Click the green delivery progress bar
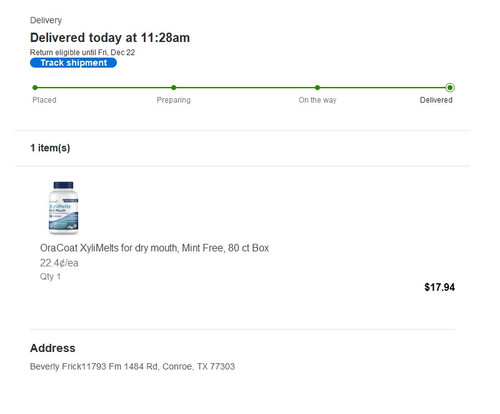Viewport: 500px width, 414px height. [x=242, y=88]
